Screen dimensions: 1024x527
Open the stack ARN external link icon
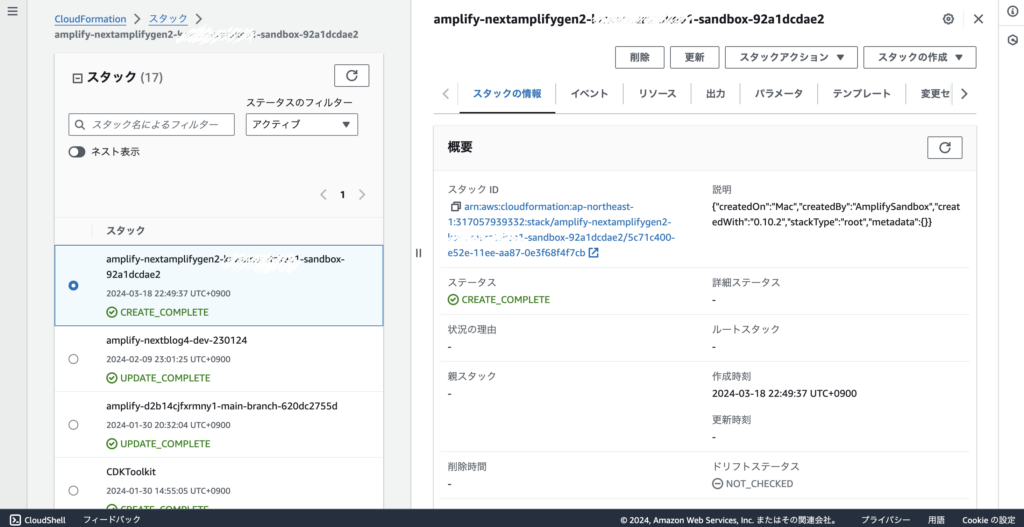coord(594,253)
